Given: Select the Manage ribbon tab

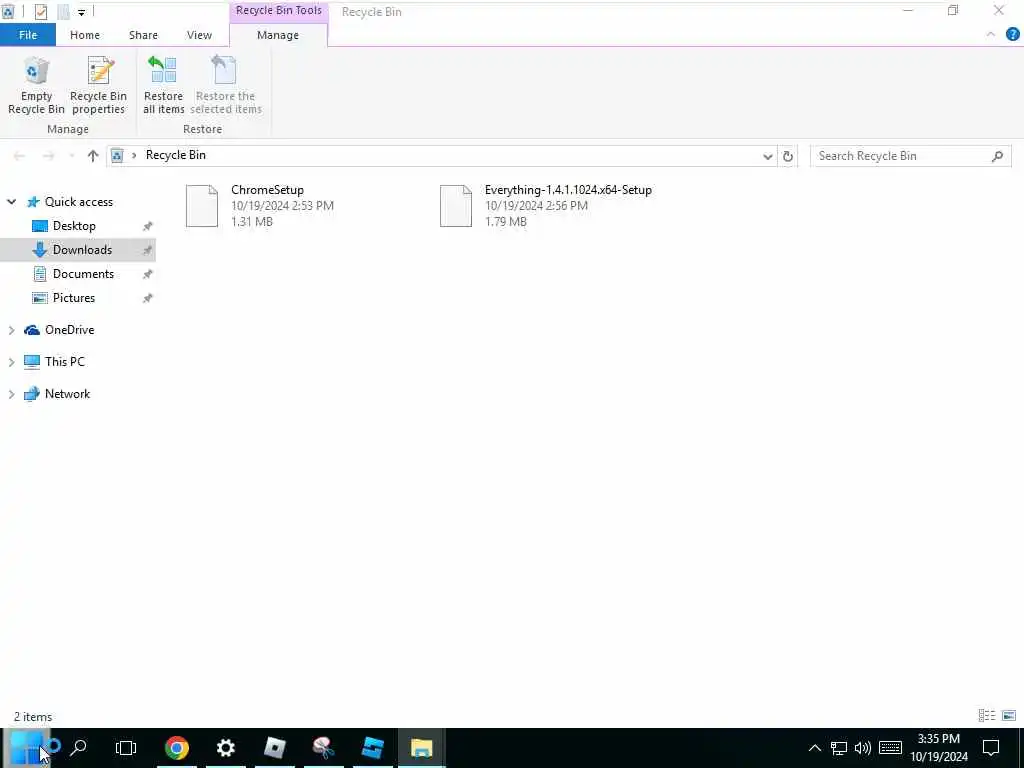Looking at the screenshot, I should tap(278, 35).
